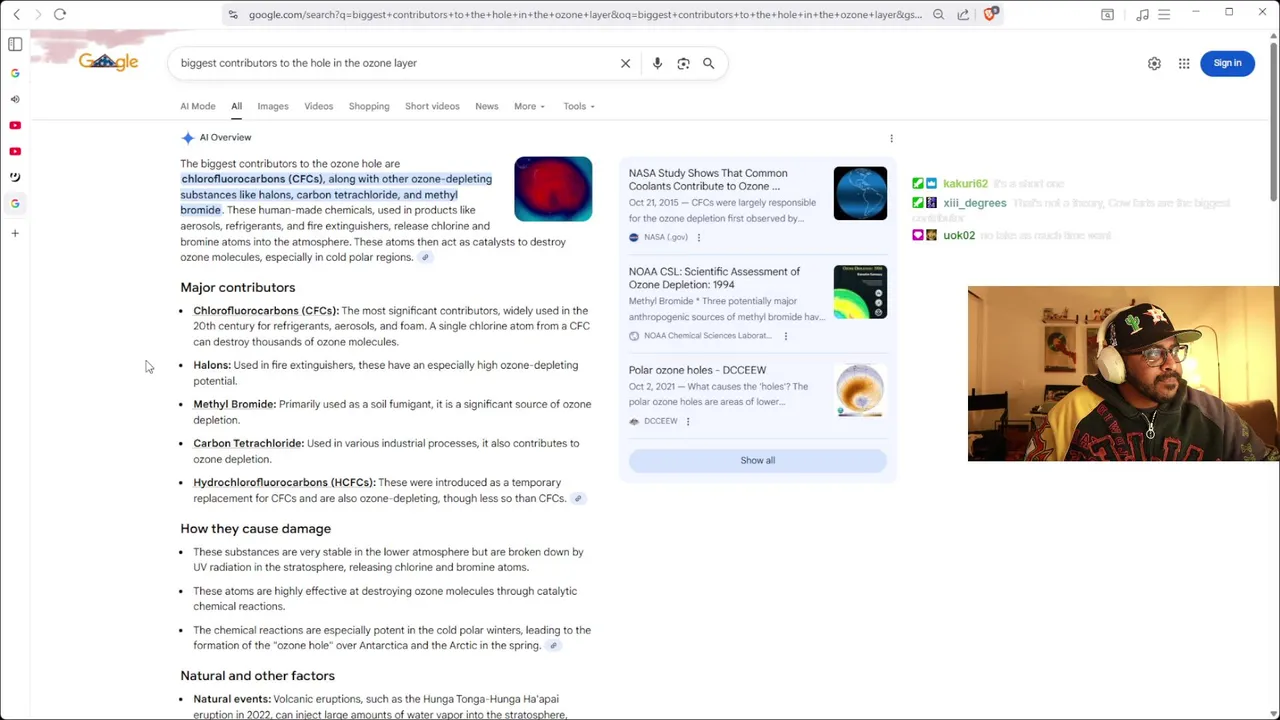Screen dimensions: 1280x720
Task: Open three-dot menu beside NASA (.gov) source
Action: tap(698, 237)
